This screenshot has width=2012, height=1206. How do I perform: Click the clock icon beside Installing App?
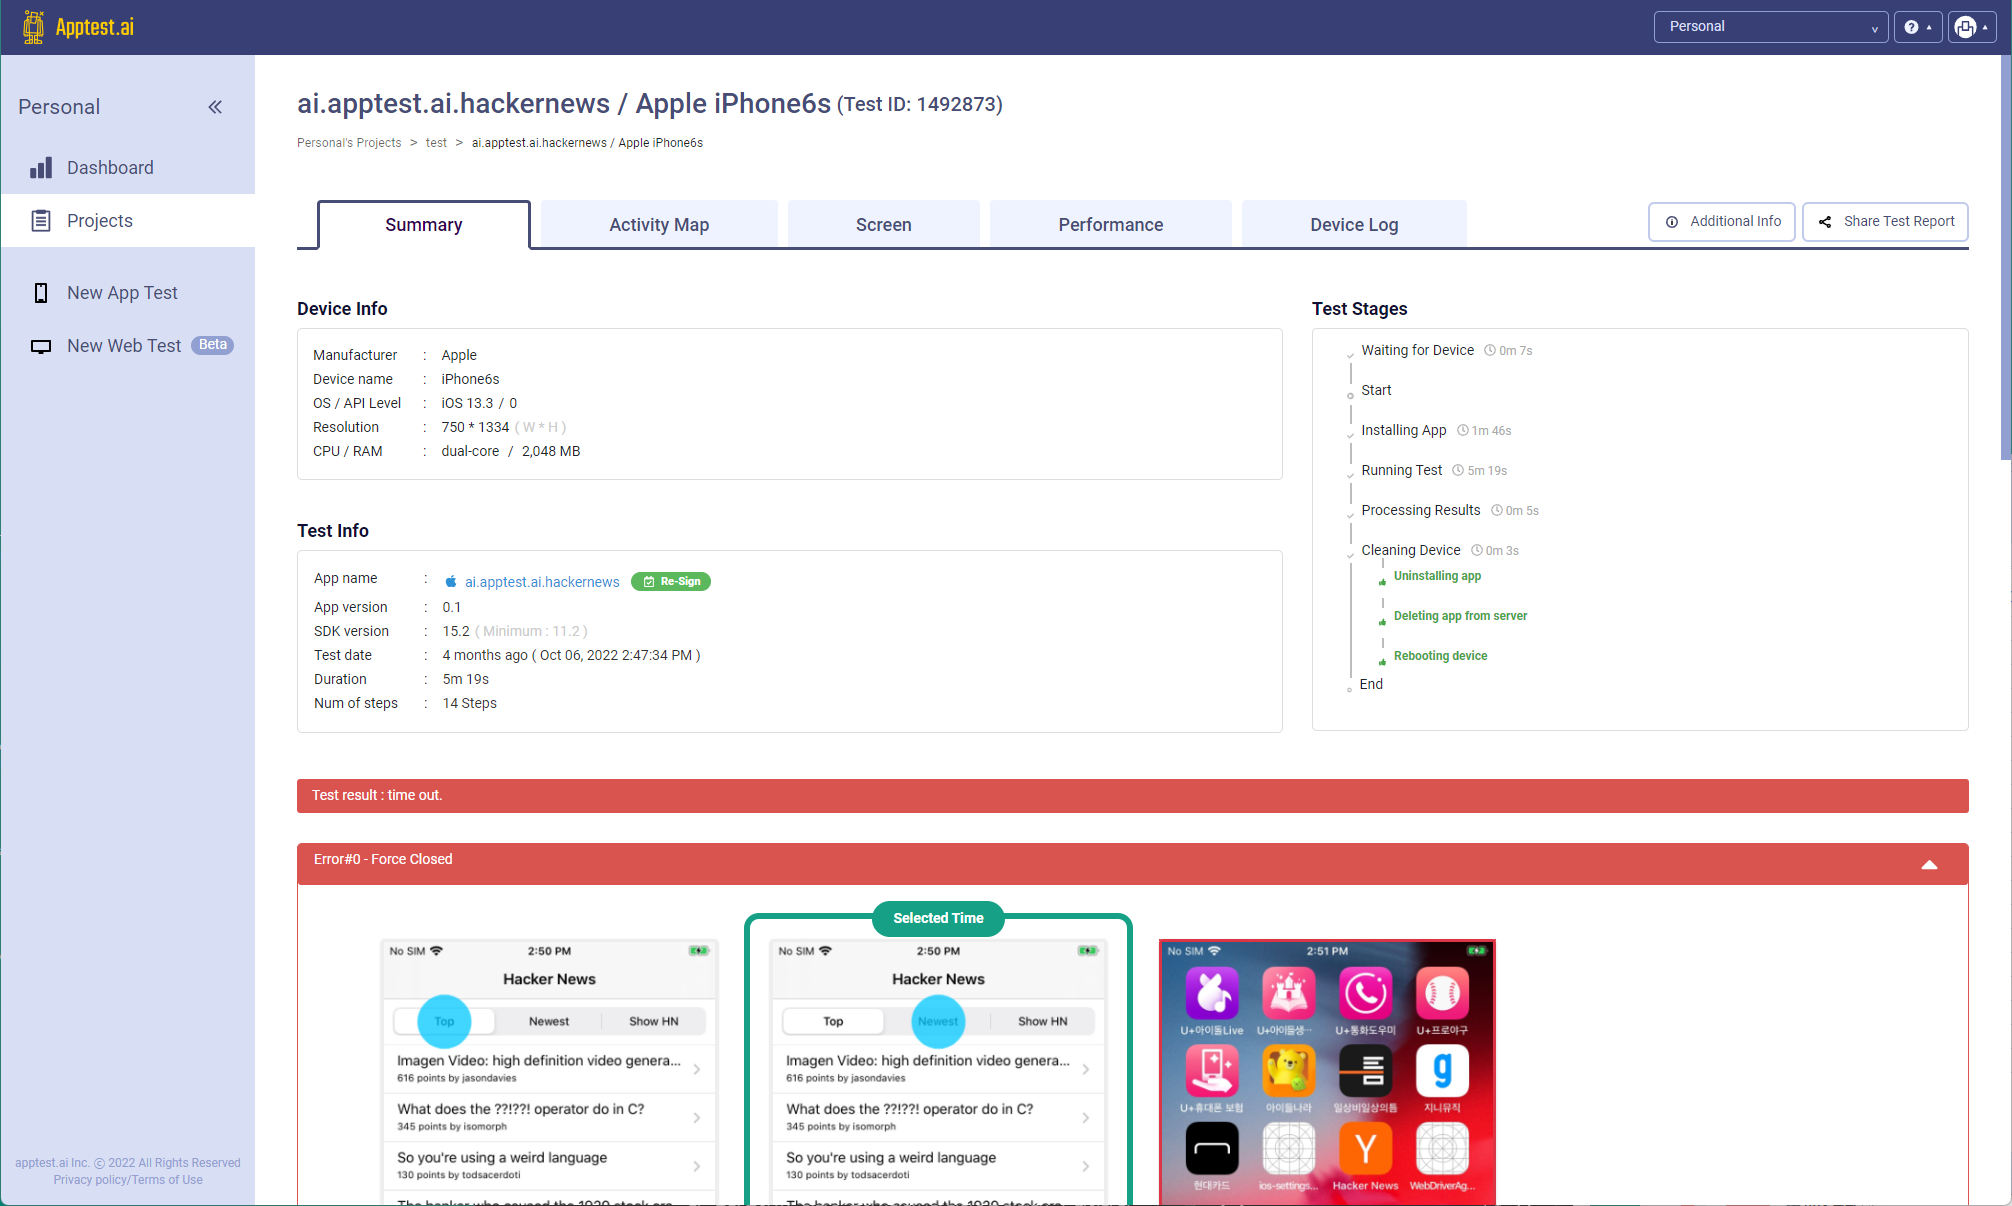tap(1463, 430)
